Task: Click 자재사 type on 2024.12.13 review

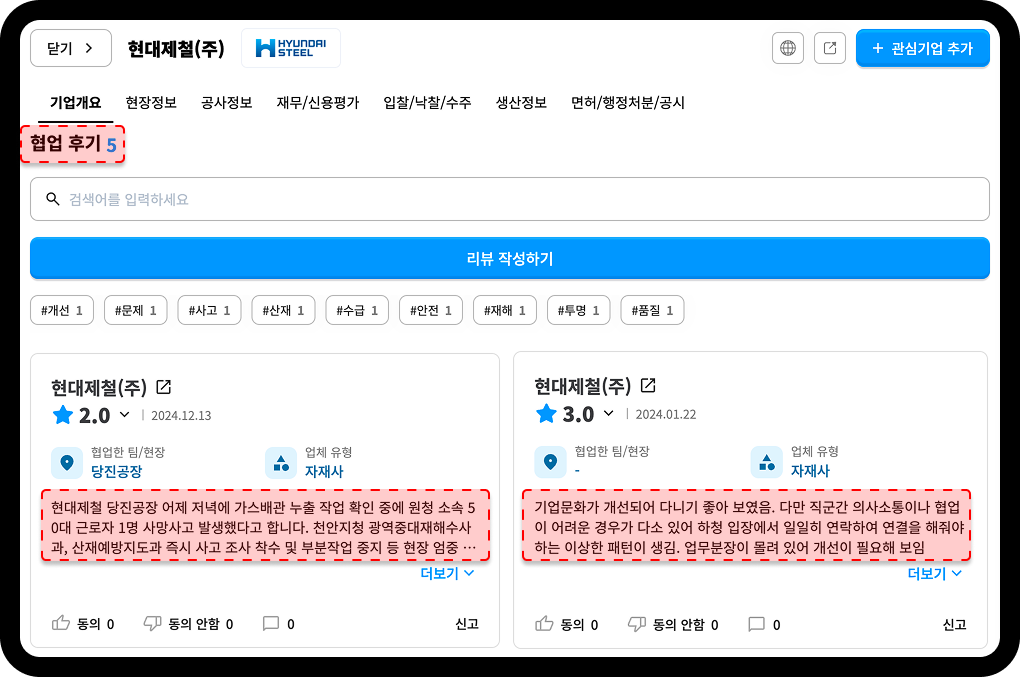Action: click(x=324, y=471)
